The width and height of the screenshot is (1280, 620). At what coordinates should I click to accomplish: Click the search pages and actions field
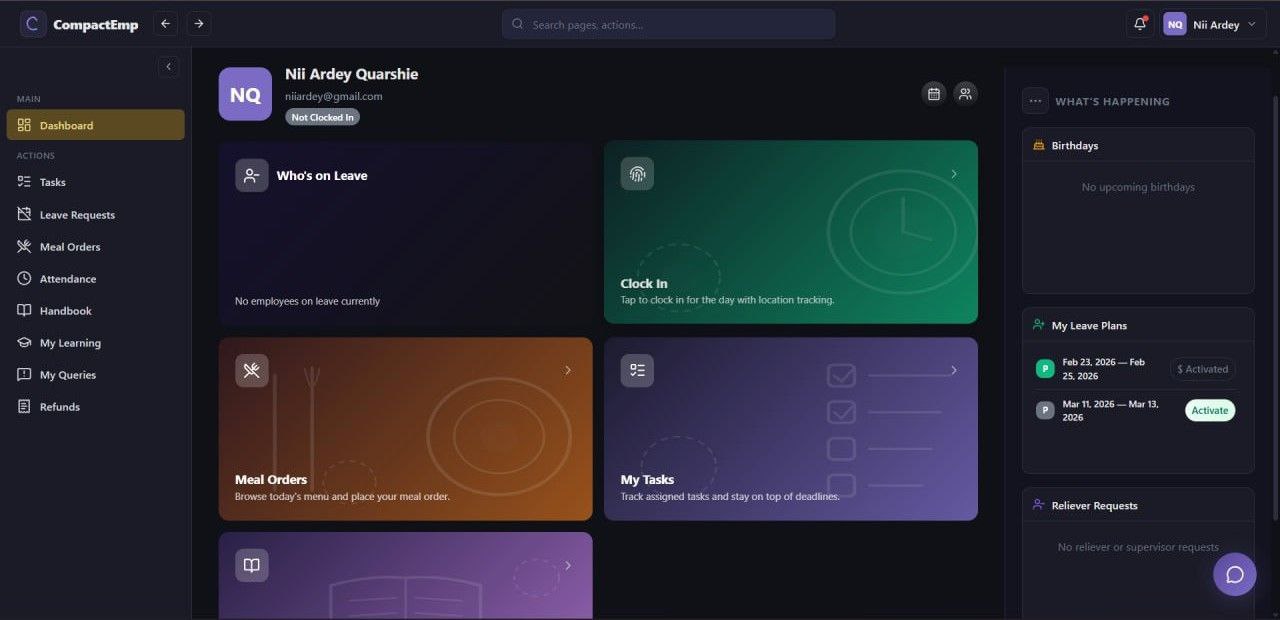(x=668, y=24)
